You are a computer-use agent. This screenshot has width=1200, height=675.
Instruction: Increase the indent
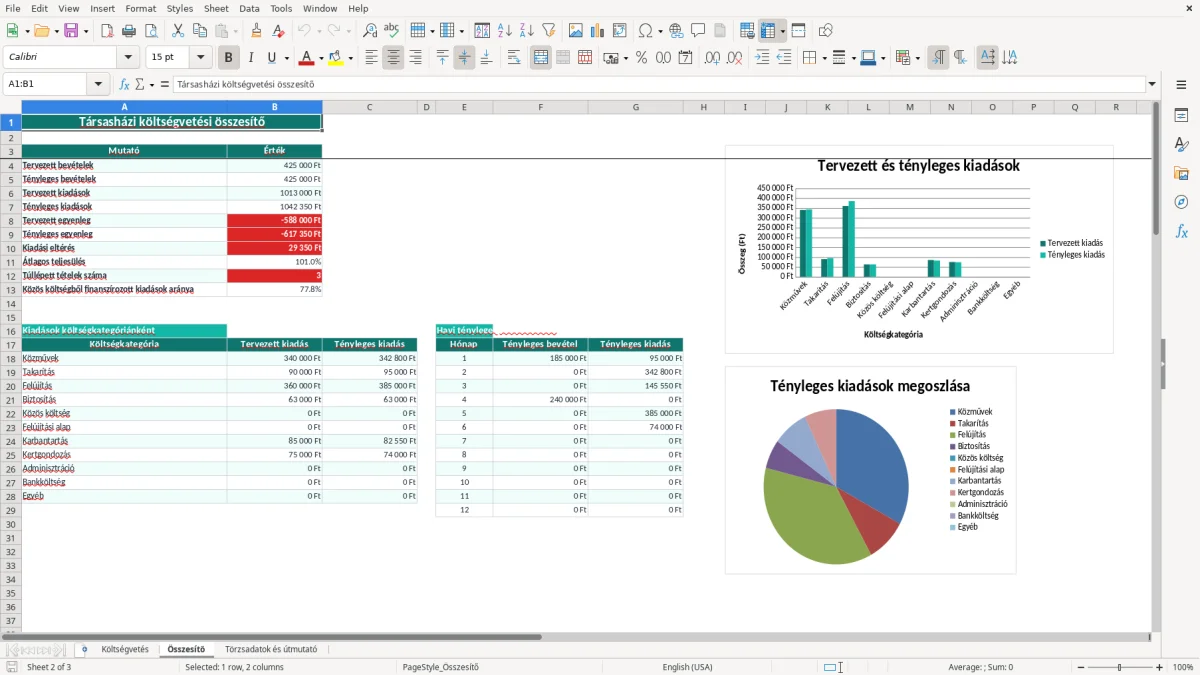(x=762, y=58)
